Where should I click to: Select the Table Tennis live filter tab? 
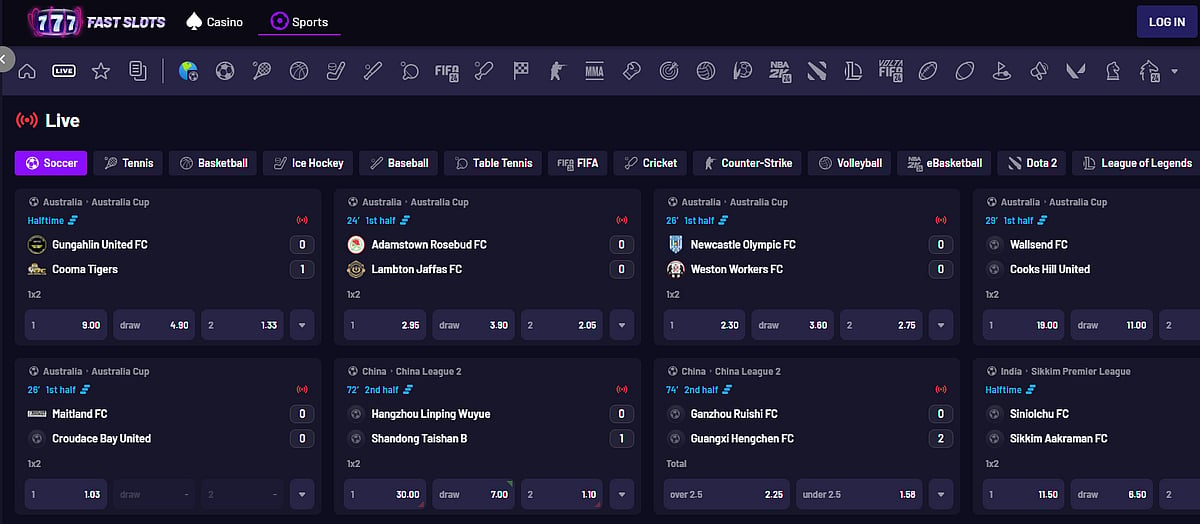click(493, 163)
